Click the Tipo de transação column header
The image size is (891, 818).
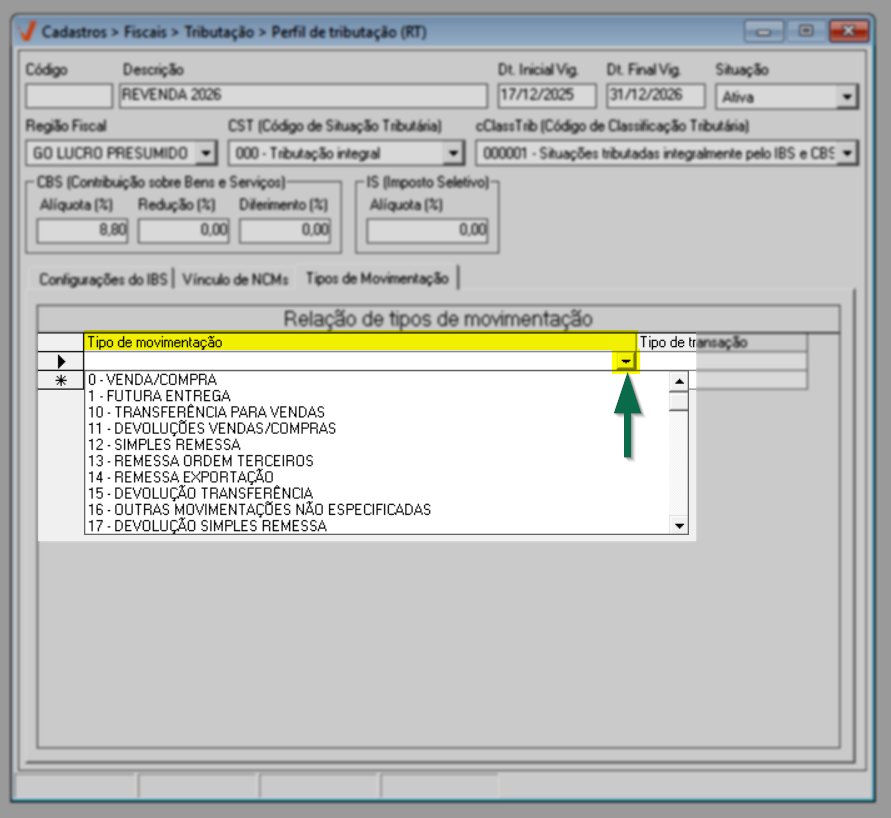(x=722, y=342)
